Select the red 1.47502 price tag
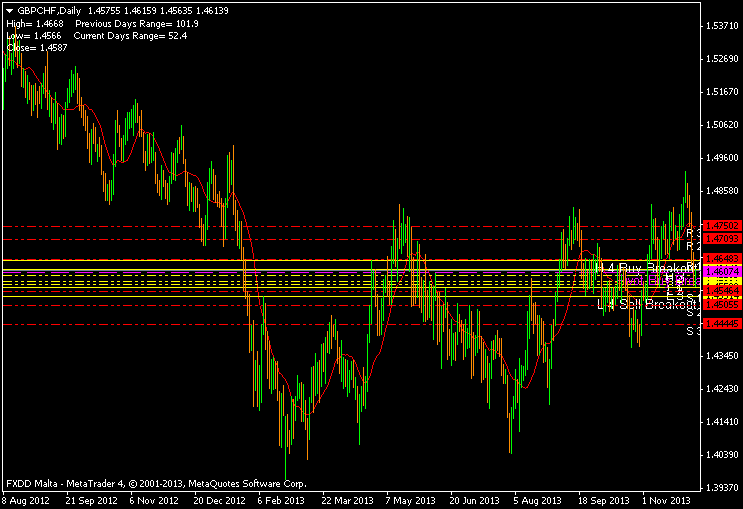Screen dimensions: 743x509 pos(721,226)
